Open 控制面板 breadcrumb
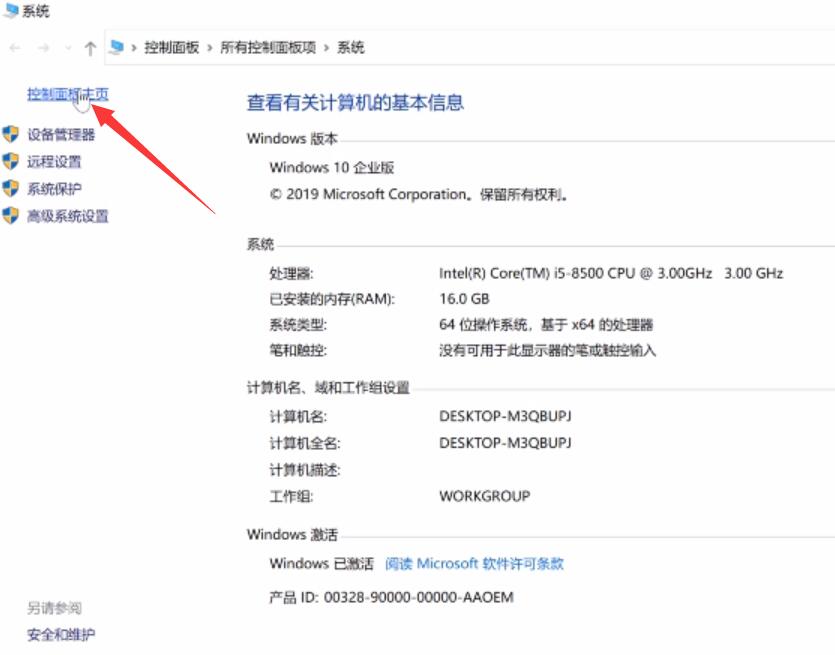835x655 pixels. tap(171, 48)
